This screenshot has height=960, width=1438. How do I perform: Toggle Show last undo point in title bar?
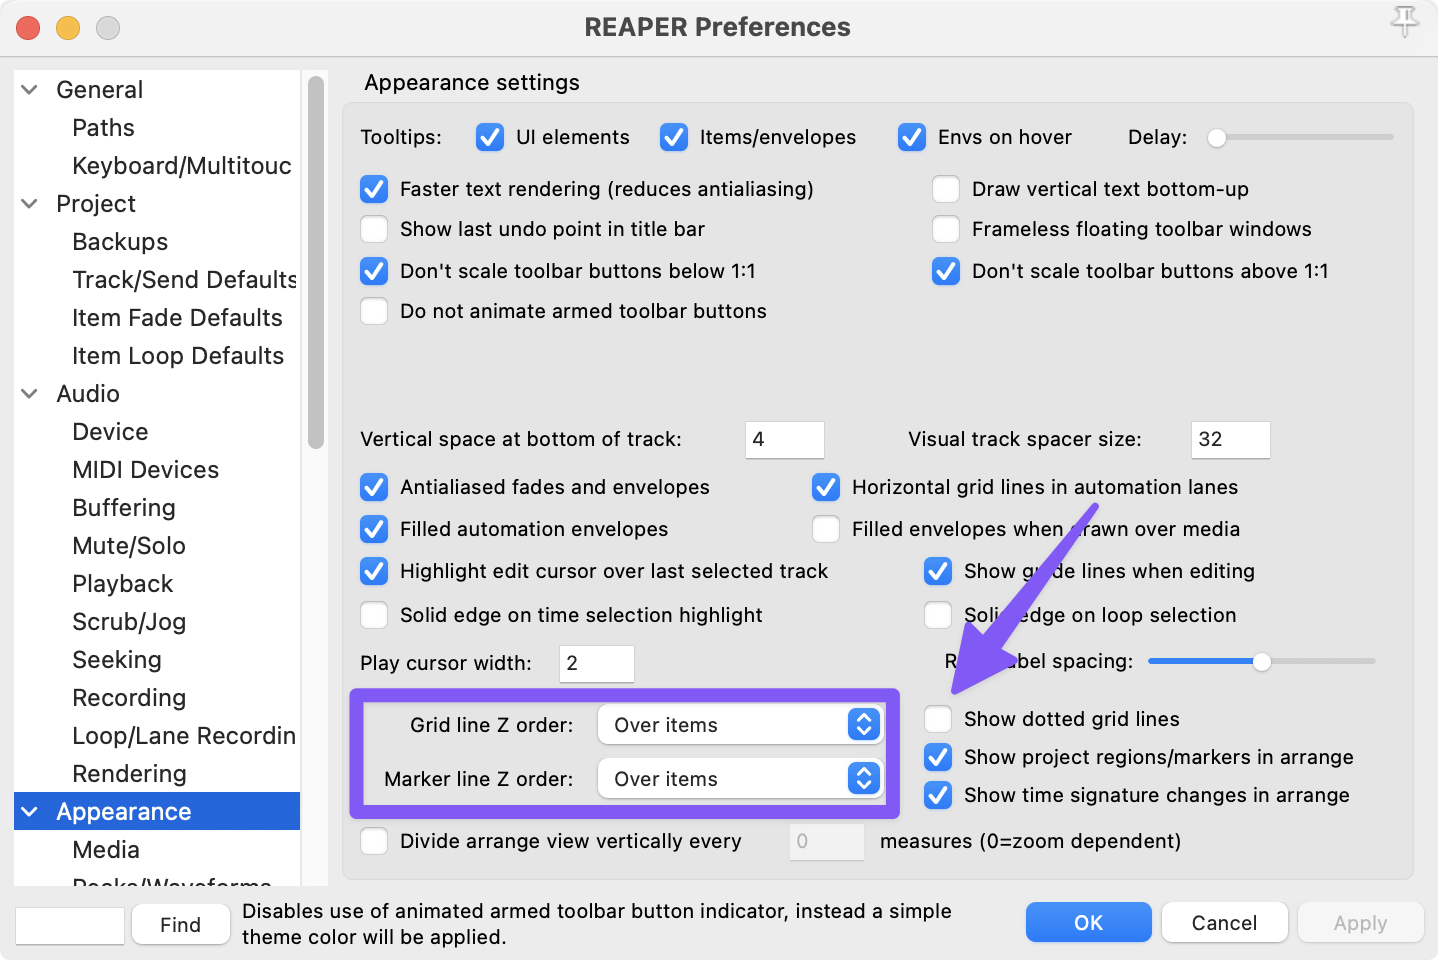tap(374, 229)
